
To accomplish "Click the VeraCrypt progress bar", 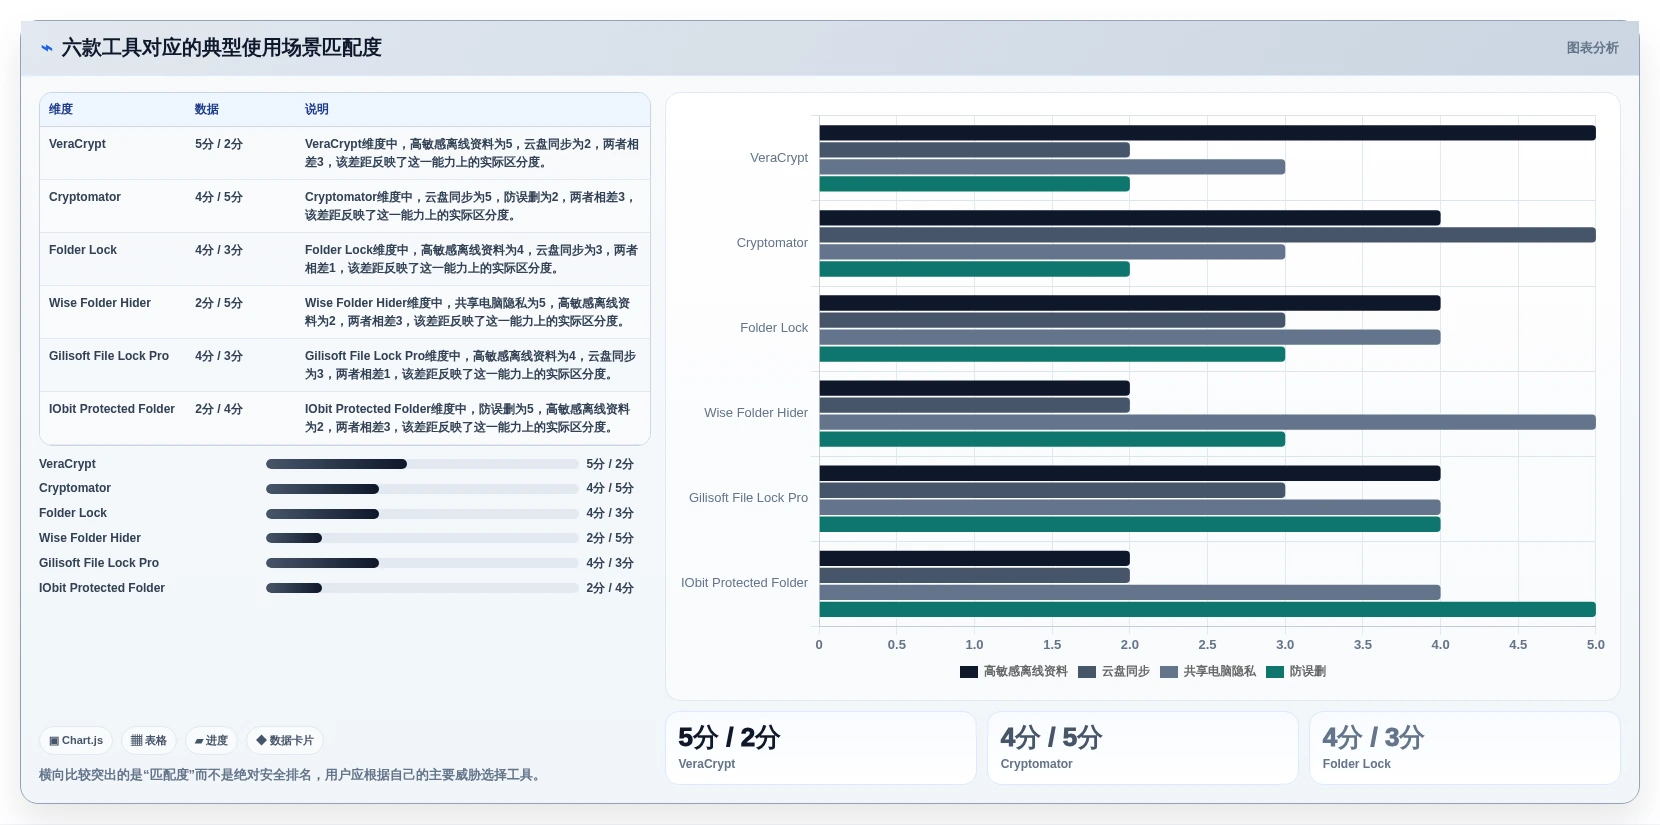I will pyautogui.click(x=422, y=464).
